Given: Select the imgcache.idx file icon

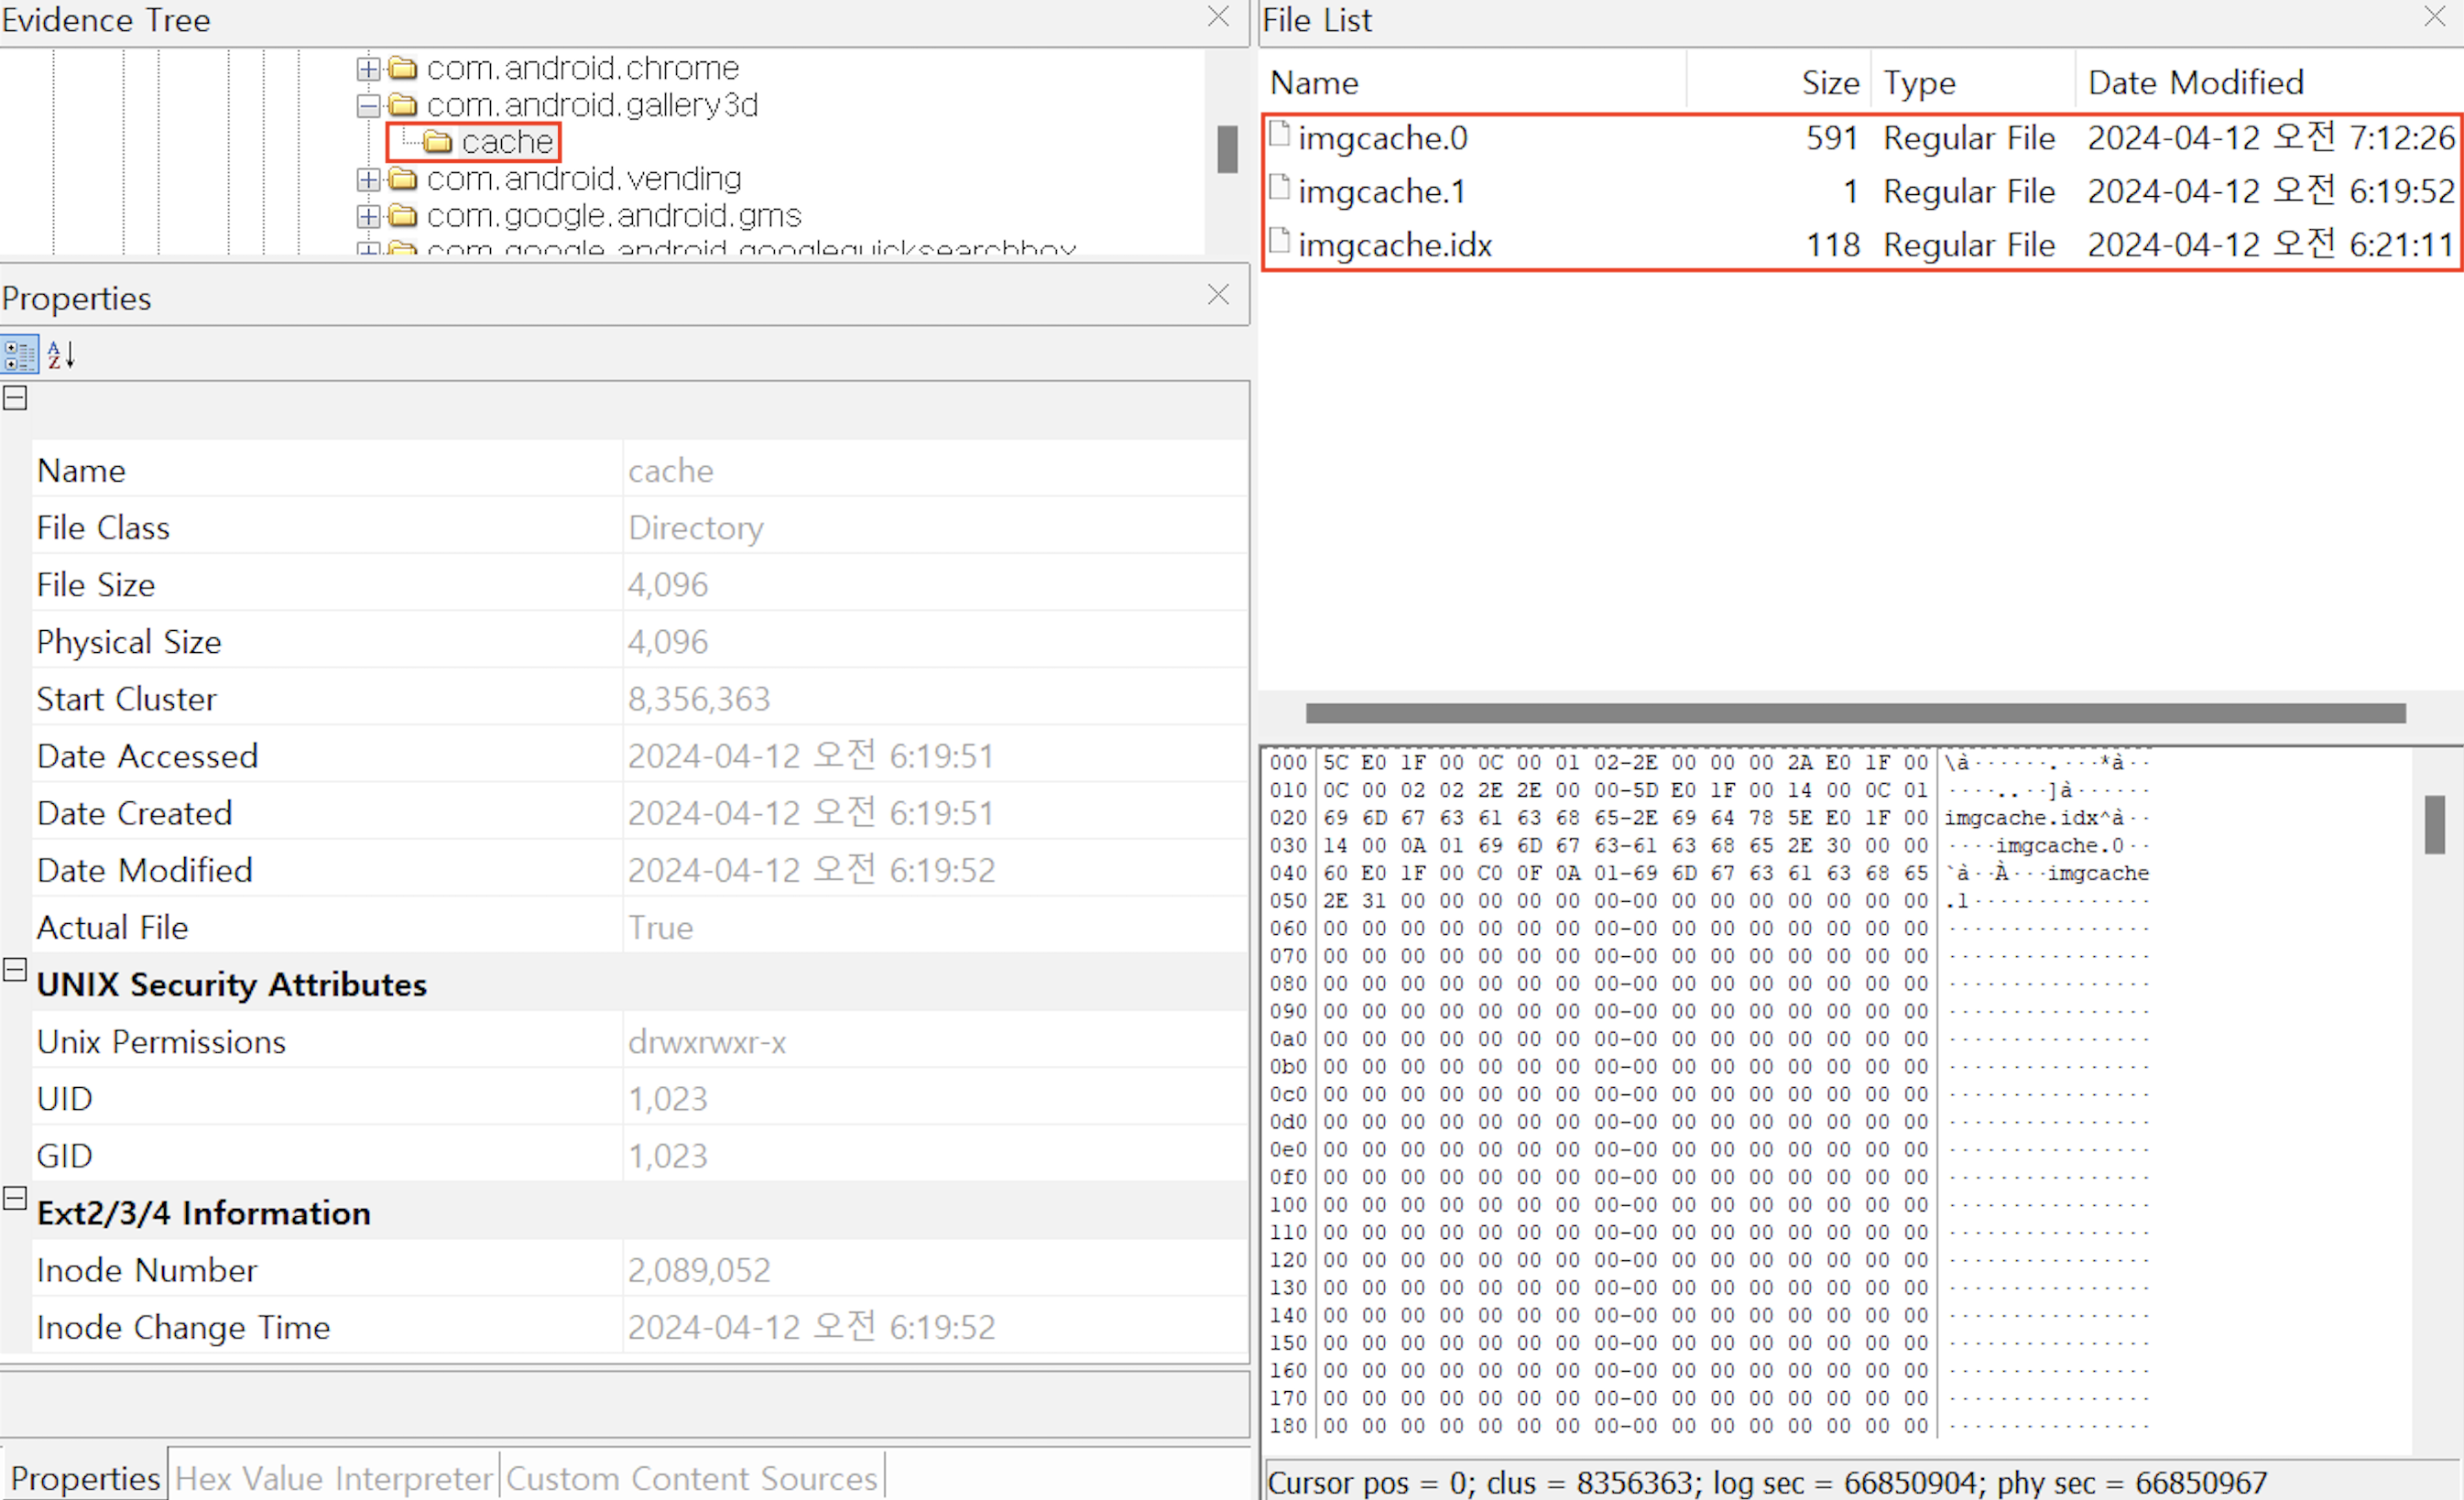Looking at the screenshot, I should tap(1280, 242).
